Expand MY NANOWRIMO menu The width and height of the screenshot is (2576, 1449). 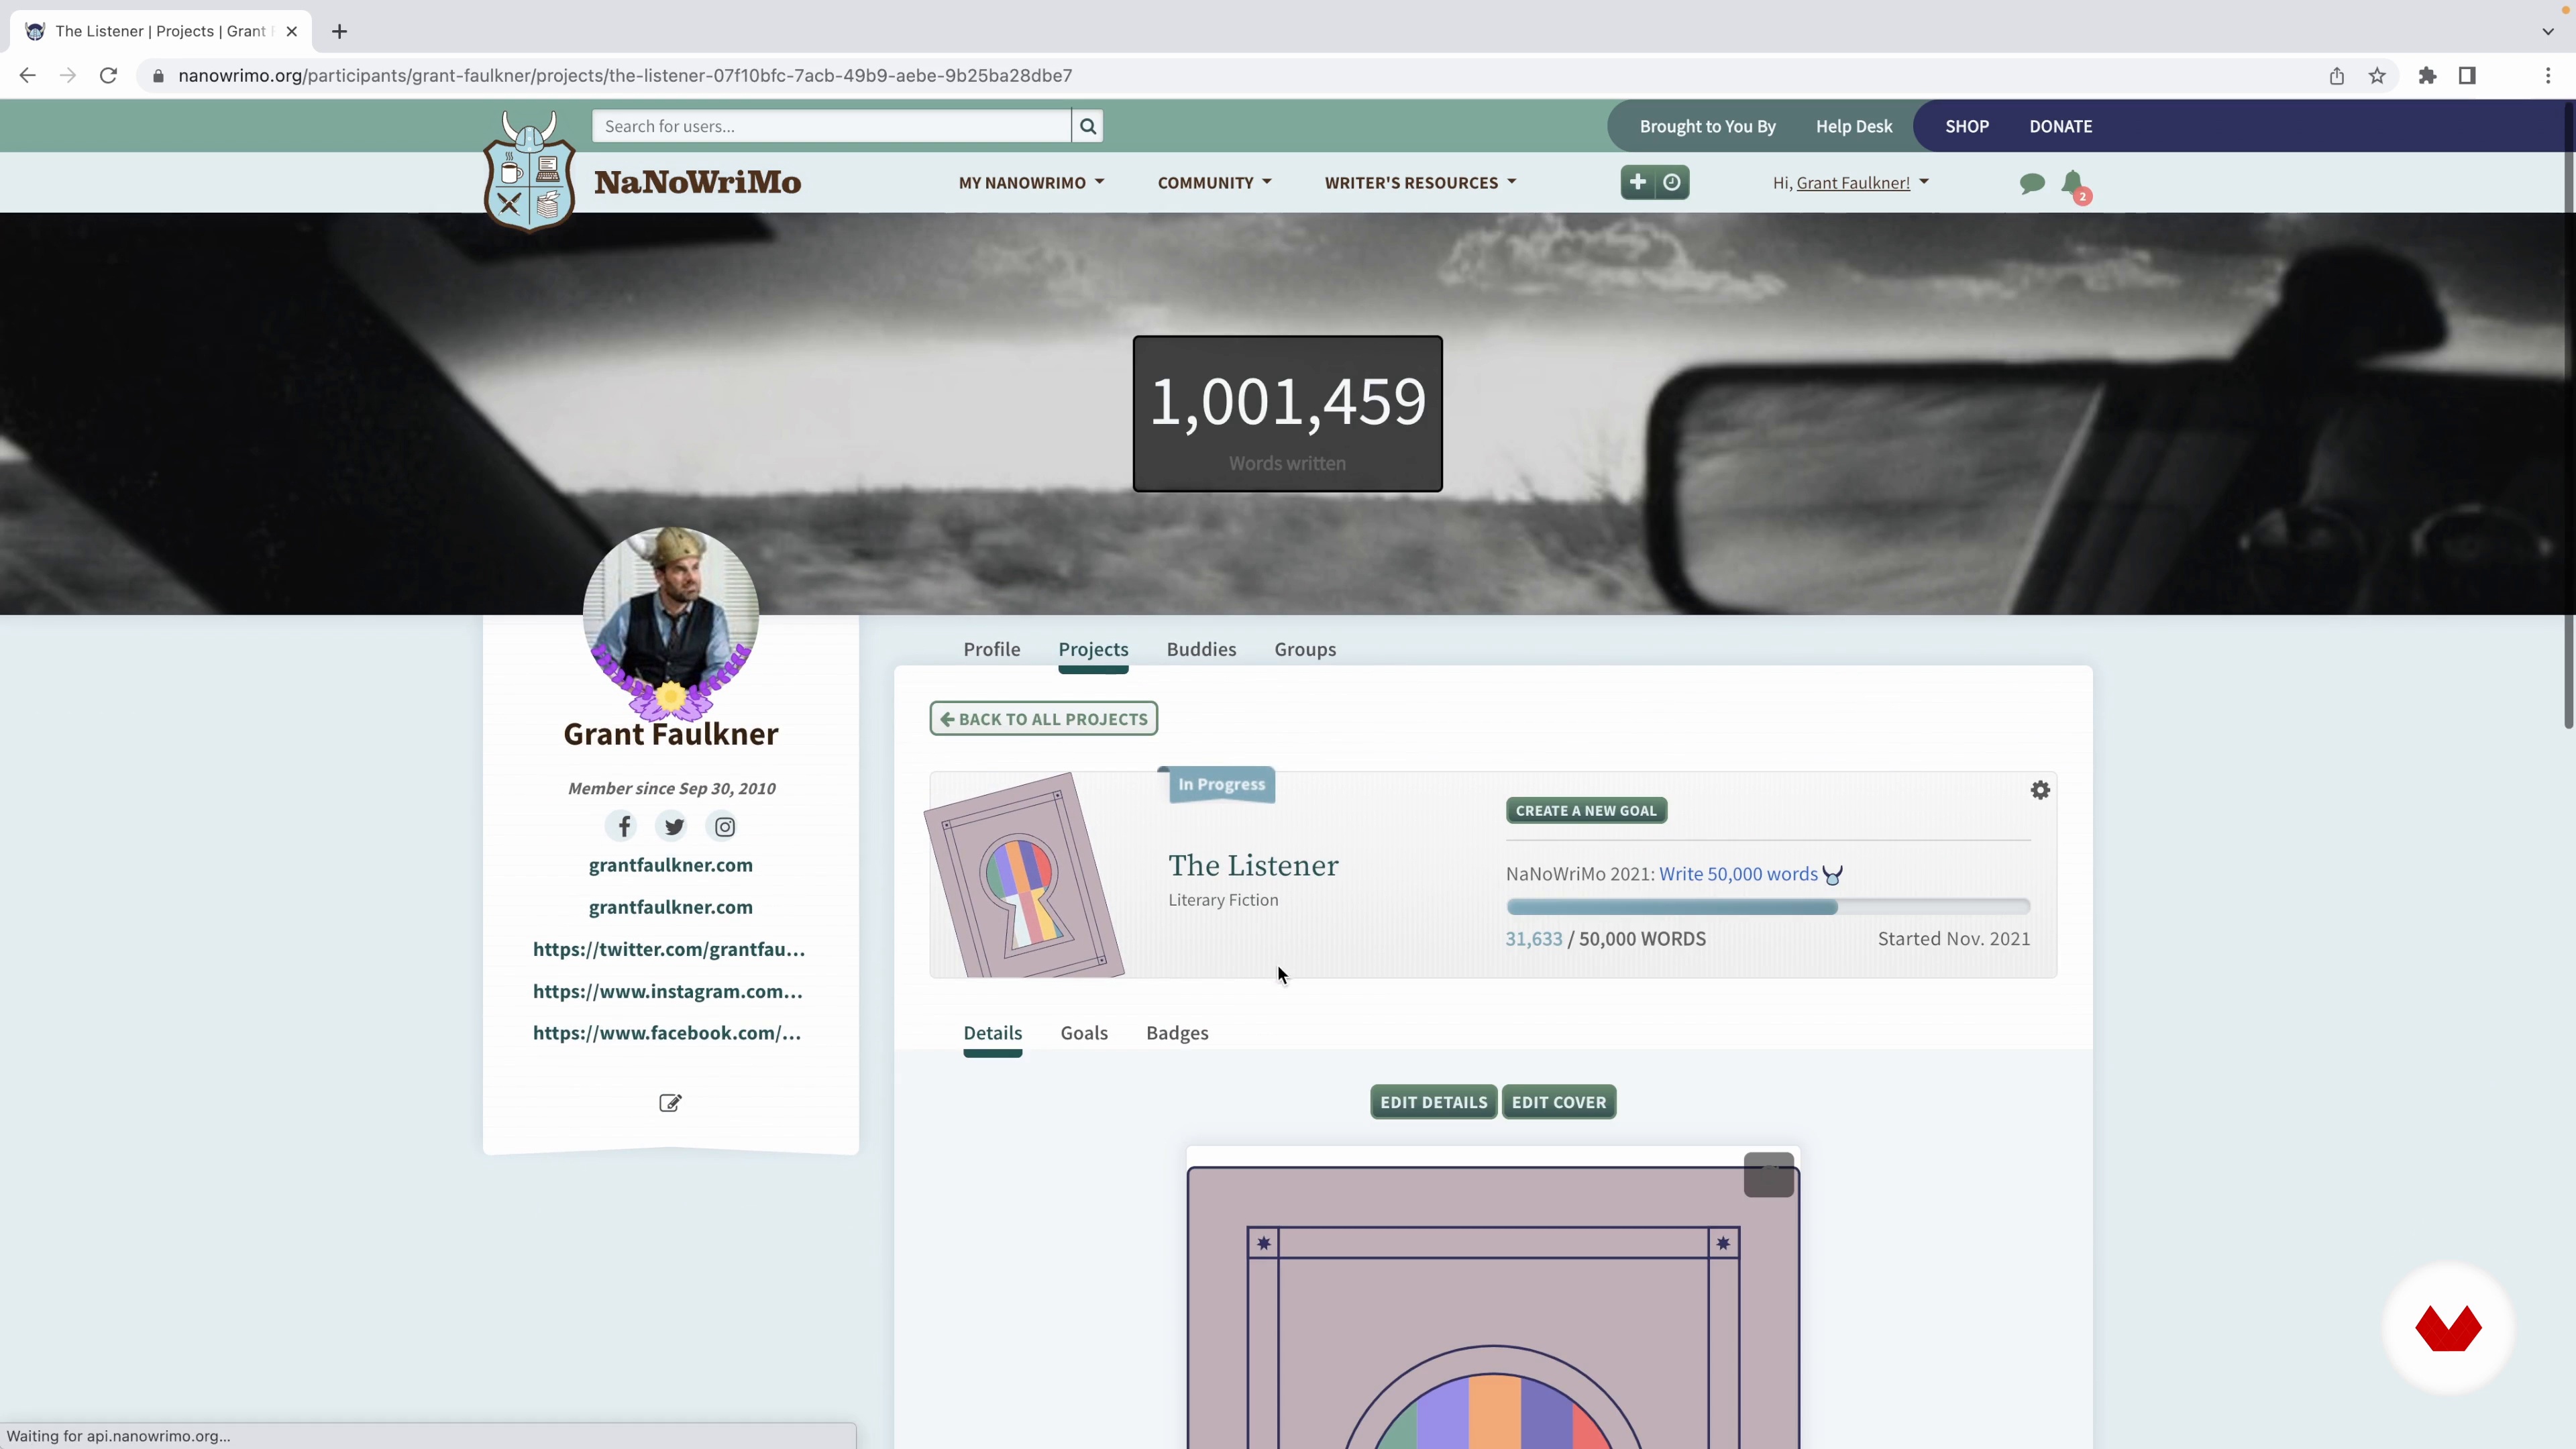point(1031,183)
